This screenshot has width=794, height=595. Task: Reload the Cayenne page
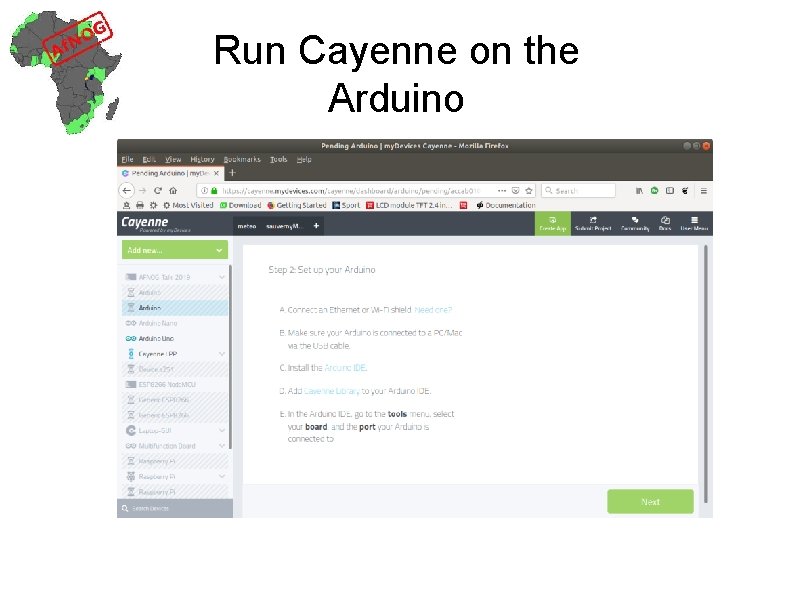point(158,190)
